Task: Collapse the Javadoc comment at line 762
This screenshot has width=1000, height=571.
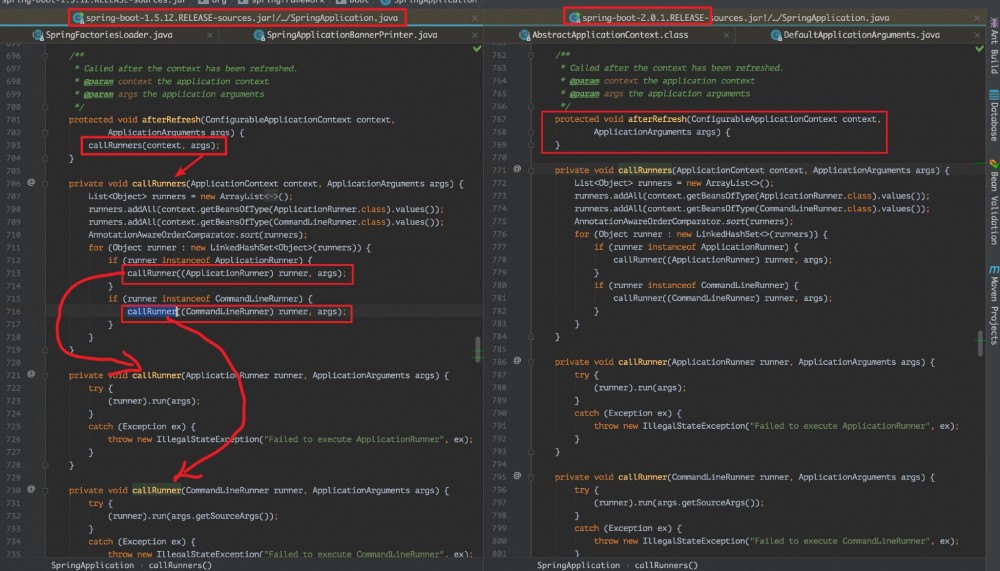Action: click(531, 56)
